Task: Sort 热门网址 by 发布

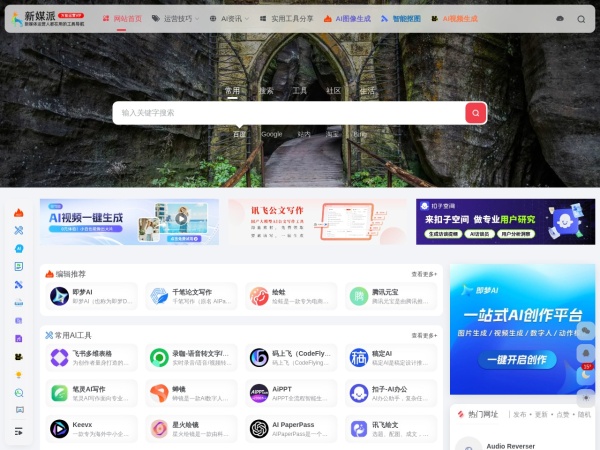Action: click(x=520, y=414)
